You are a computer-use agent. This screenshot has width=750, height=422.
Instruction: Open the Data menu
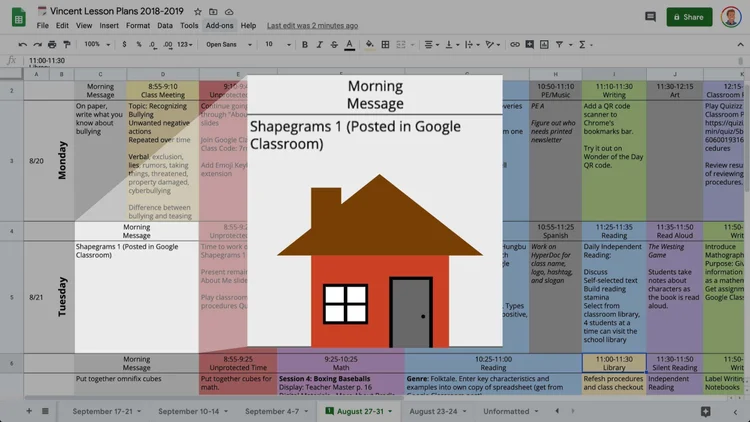tap(165, 25)
